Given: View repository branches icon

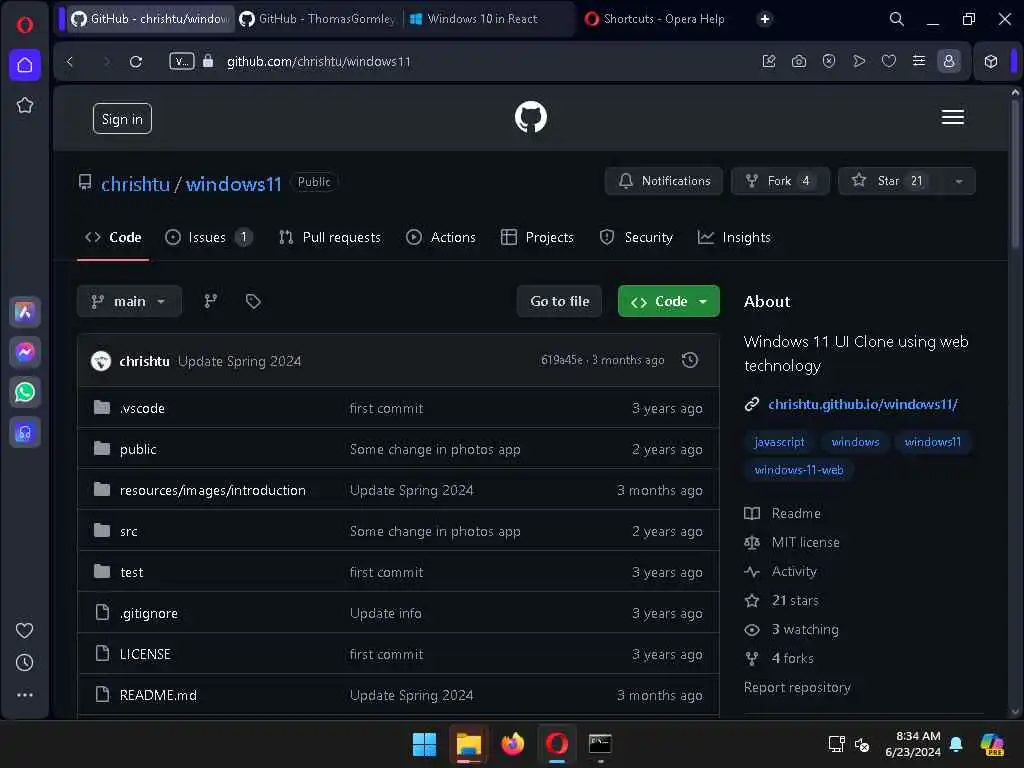Looking at the screenshot, I should pos(210,301).
